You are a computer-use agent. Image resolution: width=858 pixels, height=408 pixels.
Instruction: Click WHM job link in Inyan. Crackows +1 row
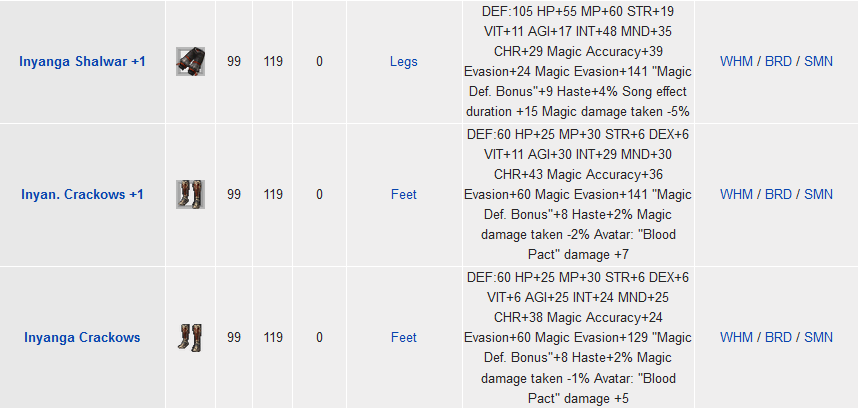click(737, 194)
